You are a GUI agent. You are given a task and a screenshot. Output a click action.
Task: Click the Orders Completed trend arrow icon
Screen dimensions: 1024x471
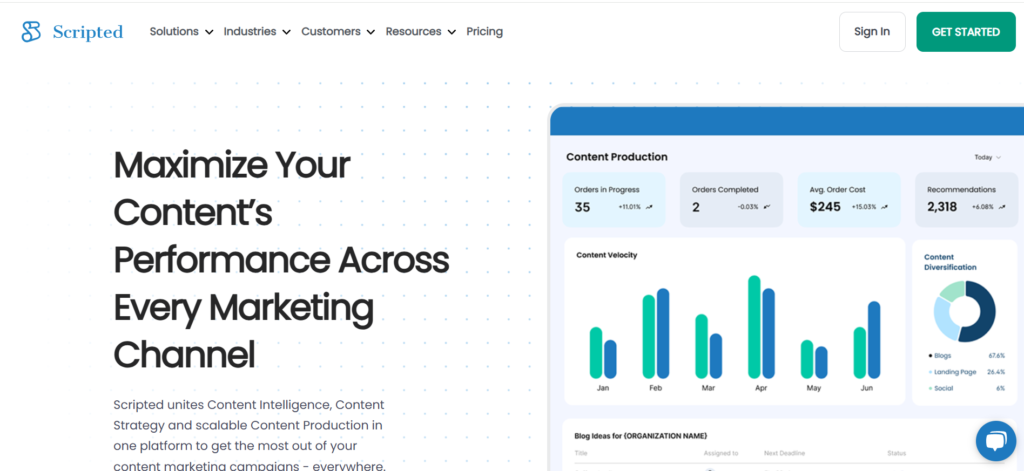(767, 207)
